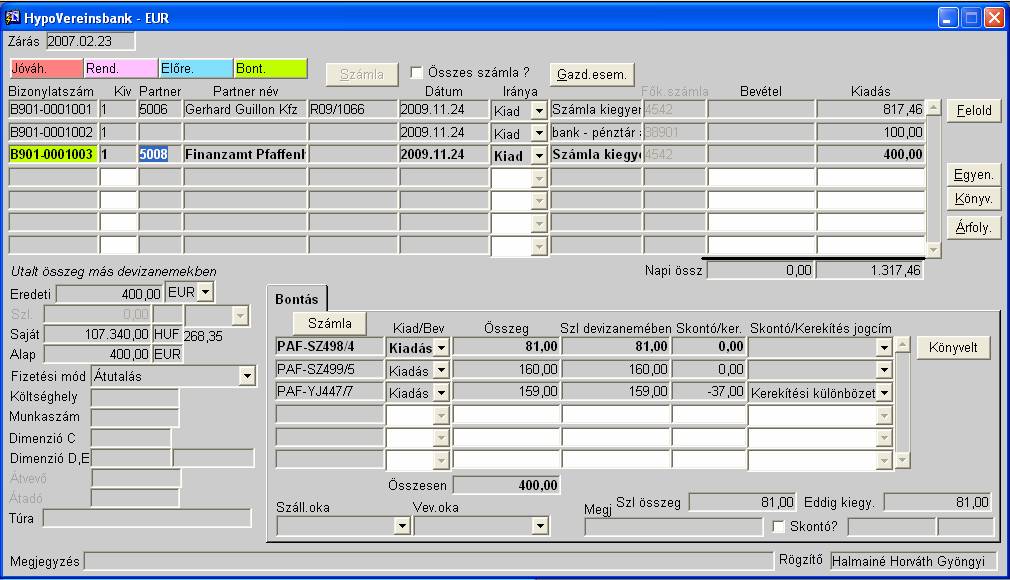Click scroll-down arrow of the transactions list
The width and height of the screenshot is (1010, 580).
point(934,249)
